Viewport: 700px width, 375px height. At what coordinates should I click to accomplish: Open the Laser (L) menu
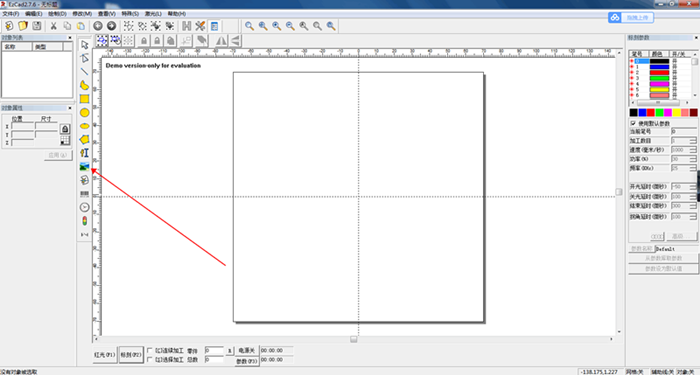click(x=153, y=14)
